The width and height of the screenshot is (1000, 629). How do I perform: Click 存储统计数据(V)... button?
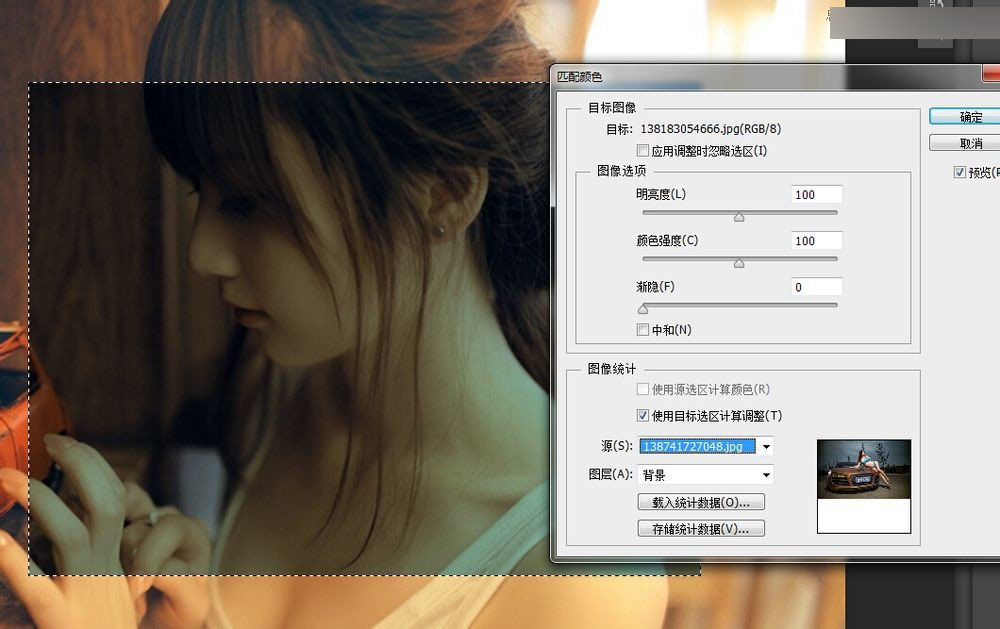click(701, 529)
